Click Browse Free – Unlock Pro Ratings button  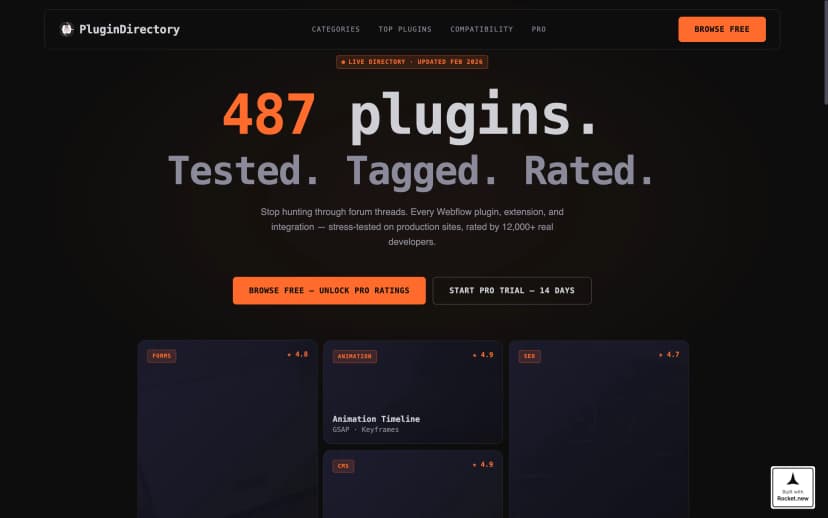point(329,290)
